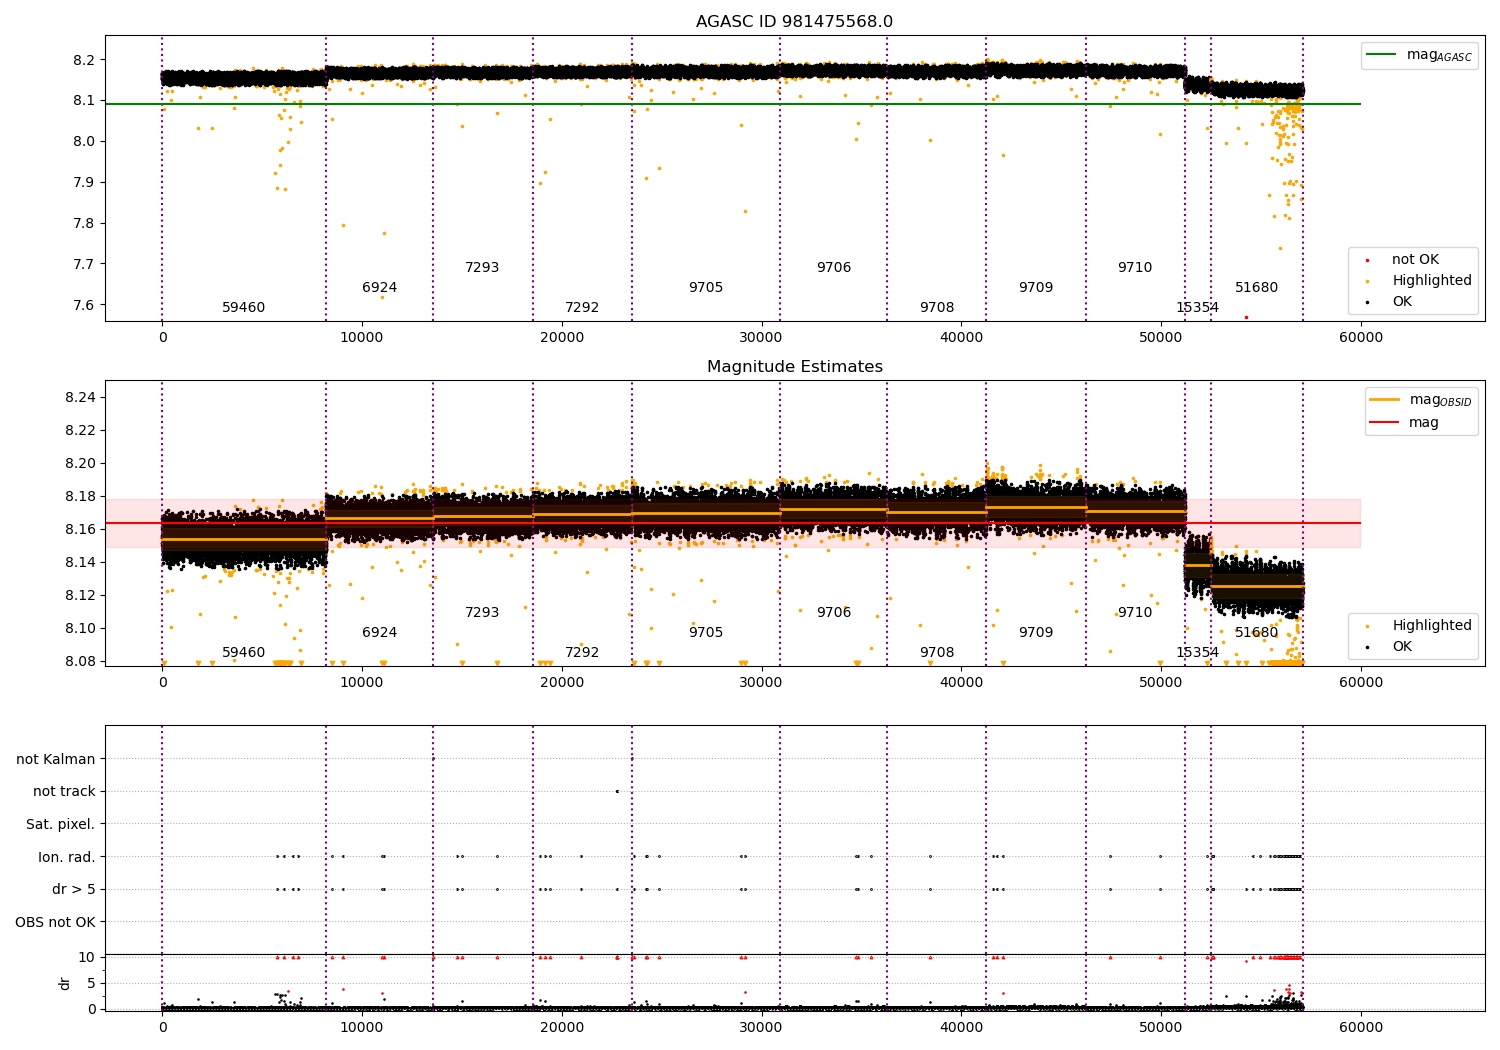1500x1050 pixels.
Task: Click the 20000 x-tick under middle plot
Action: (x=562, y=683)
